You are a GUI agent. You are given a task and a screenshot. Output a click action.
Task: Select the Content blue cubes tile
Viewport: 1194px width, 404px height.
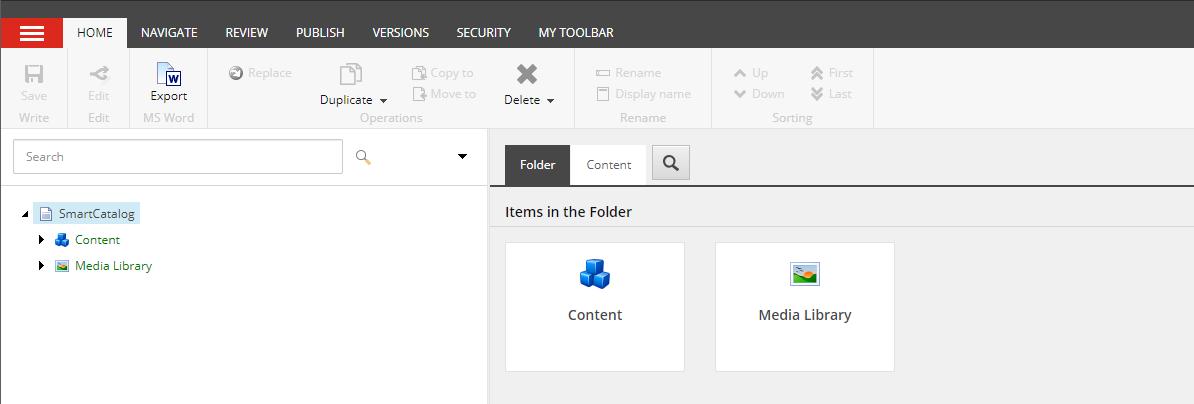(x=595, y=307)
